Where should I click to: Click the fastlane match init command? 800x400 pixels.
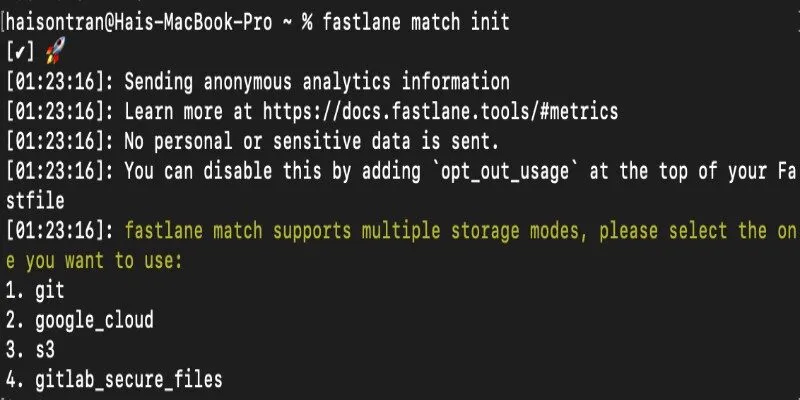[x=416, y=22]
